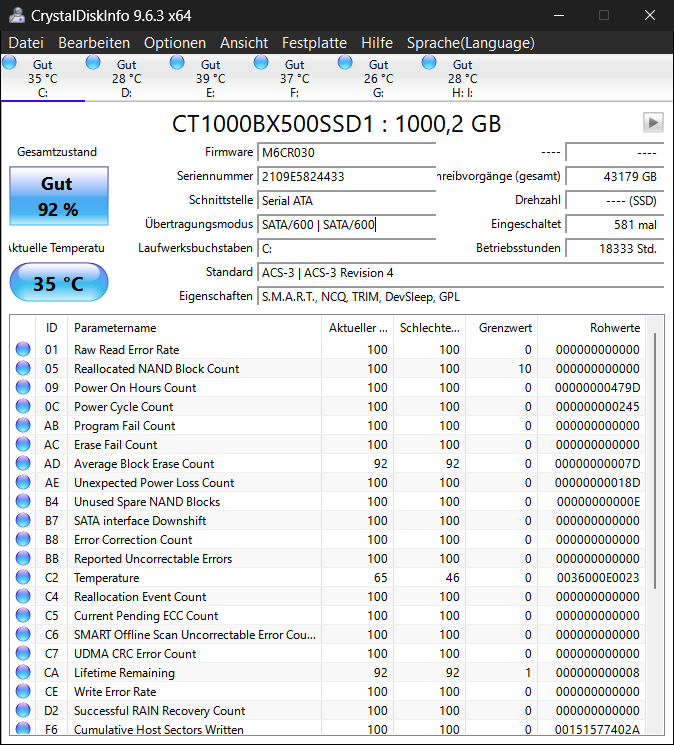Click the Drehzahl value ---- (SSD)
This screenshot has width=674, height=745.
615,201
